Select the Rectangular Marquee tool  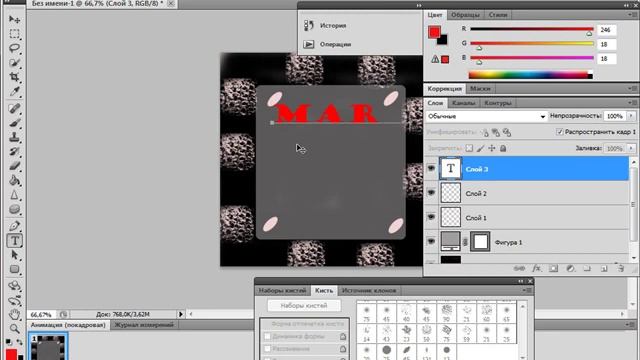click(14, 33)
